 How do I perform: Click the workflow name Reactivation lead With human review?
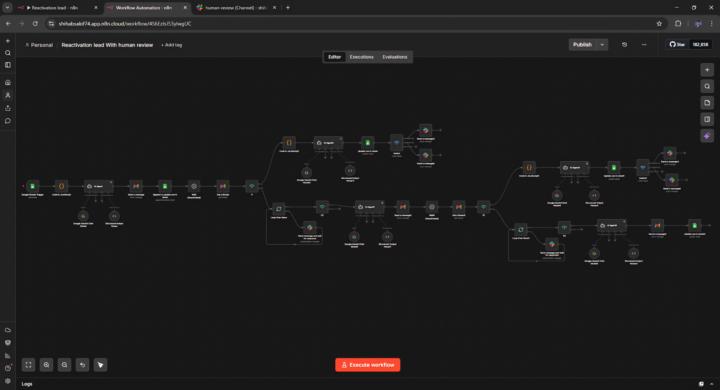[107, 45]
